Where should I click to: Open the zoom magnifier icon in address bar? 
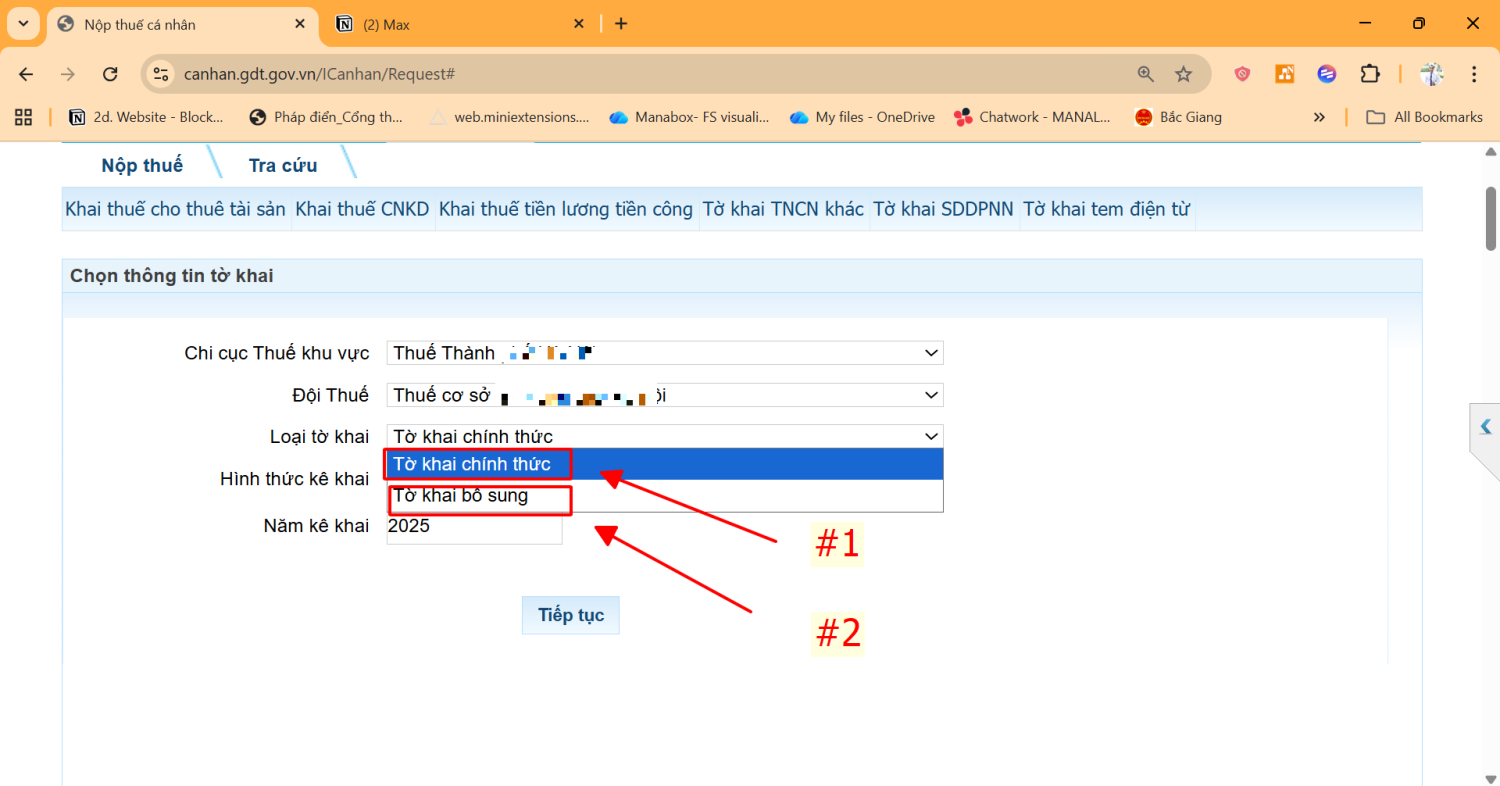1146,74
